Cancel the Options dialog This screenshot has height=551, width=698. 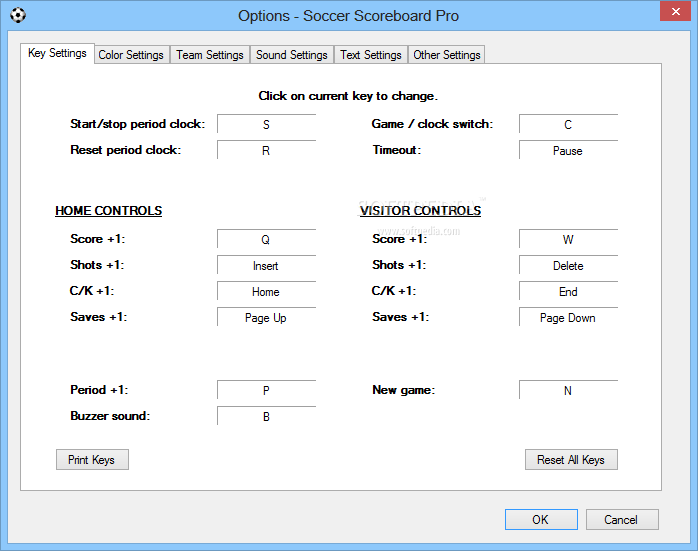pyautogui.click(x=622, y=519)
